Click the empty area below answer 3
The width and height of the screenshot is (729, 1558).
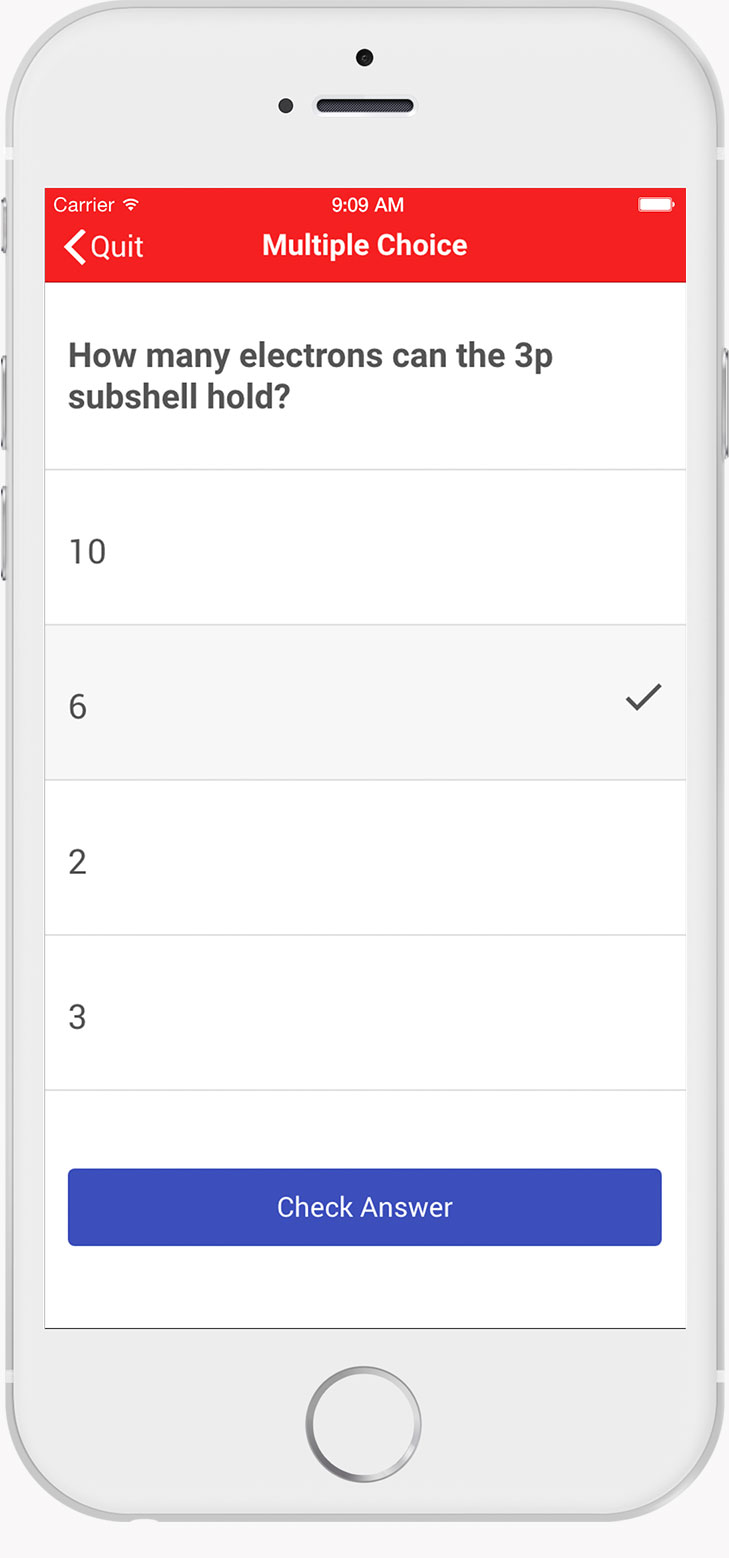click(365, 1128)
